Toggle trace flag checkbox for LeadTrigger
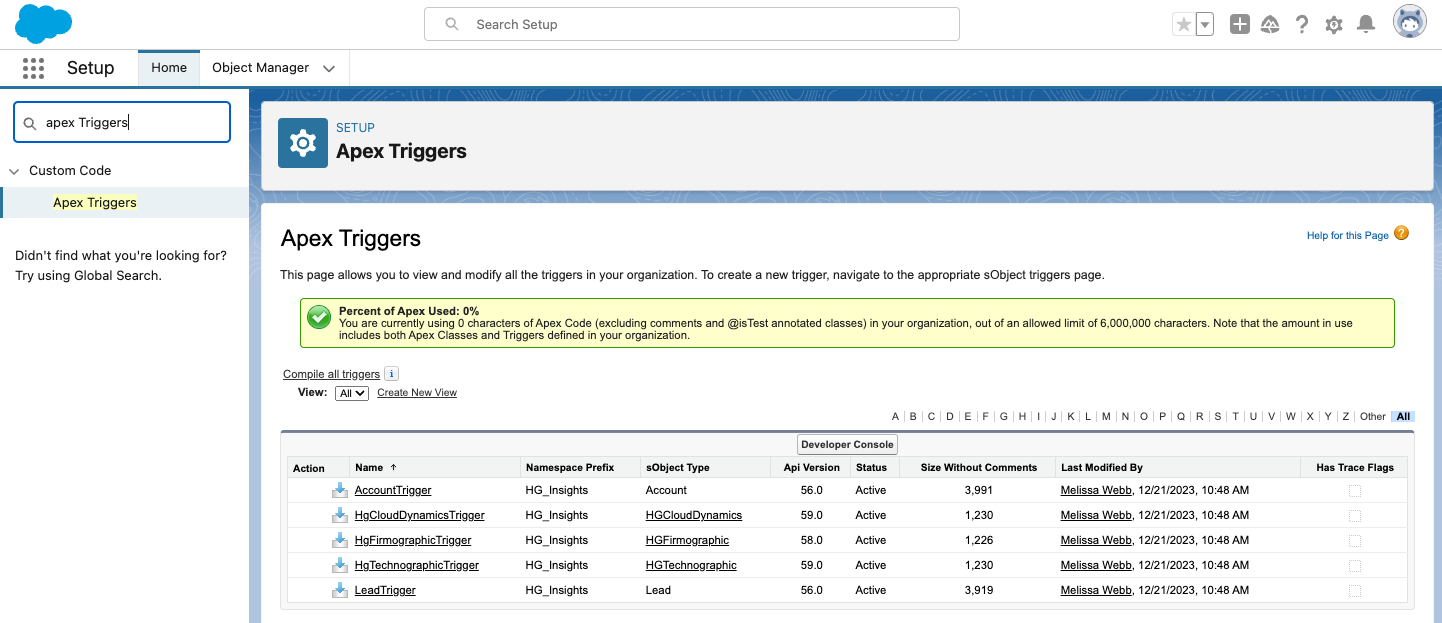Screen dimensions: 1442x623 [x=1354, y=590]
